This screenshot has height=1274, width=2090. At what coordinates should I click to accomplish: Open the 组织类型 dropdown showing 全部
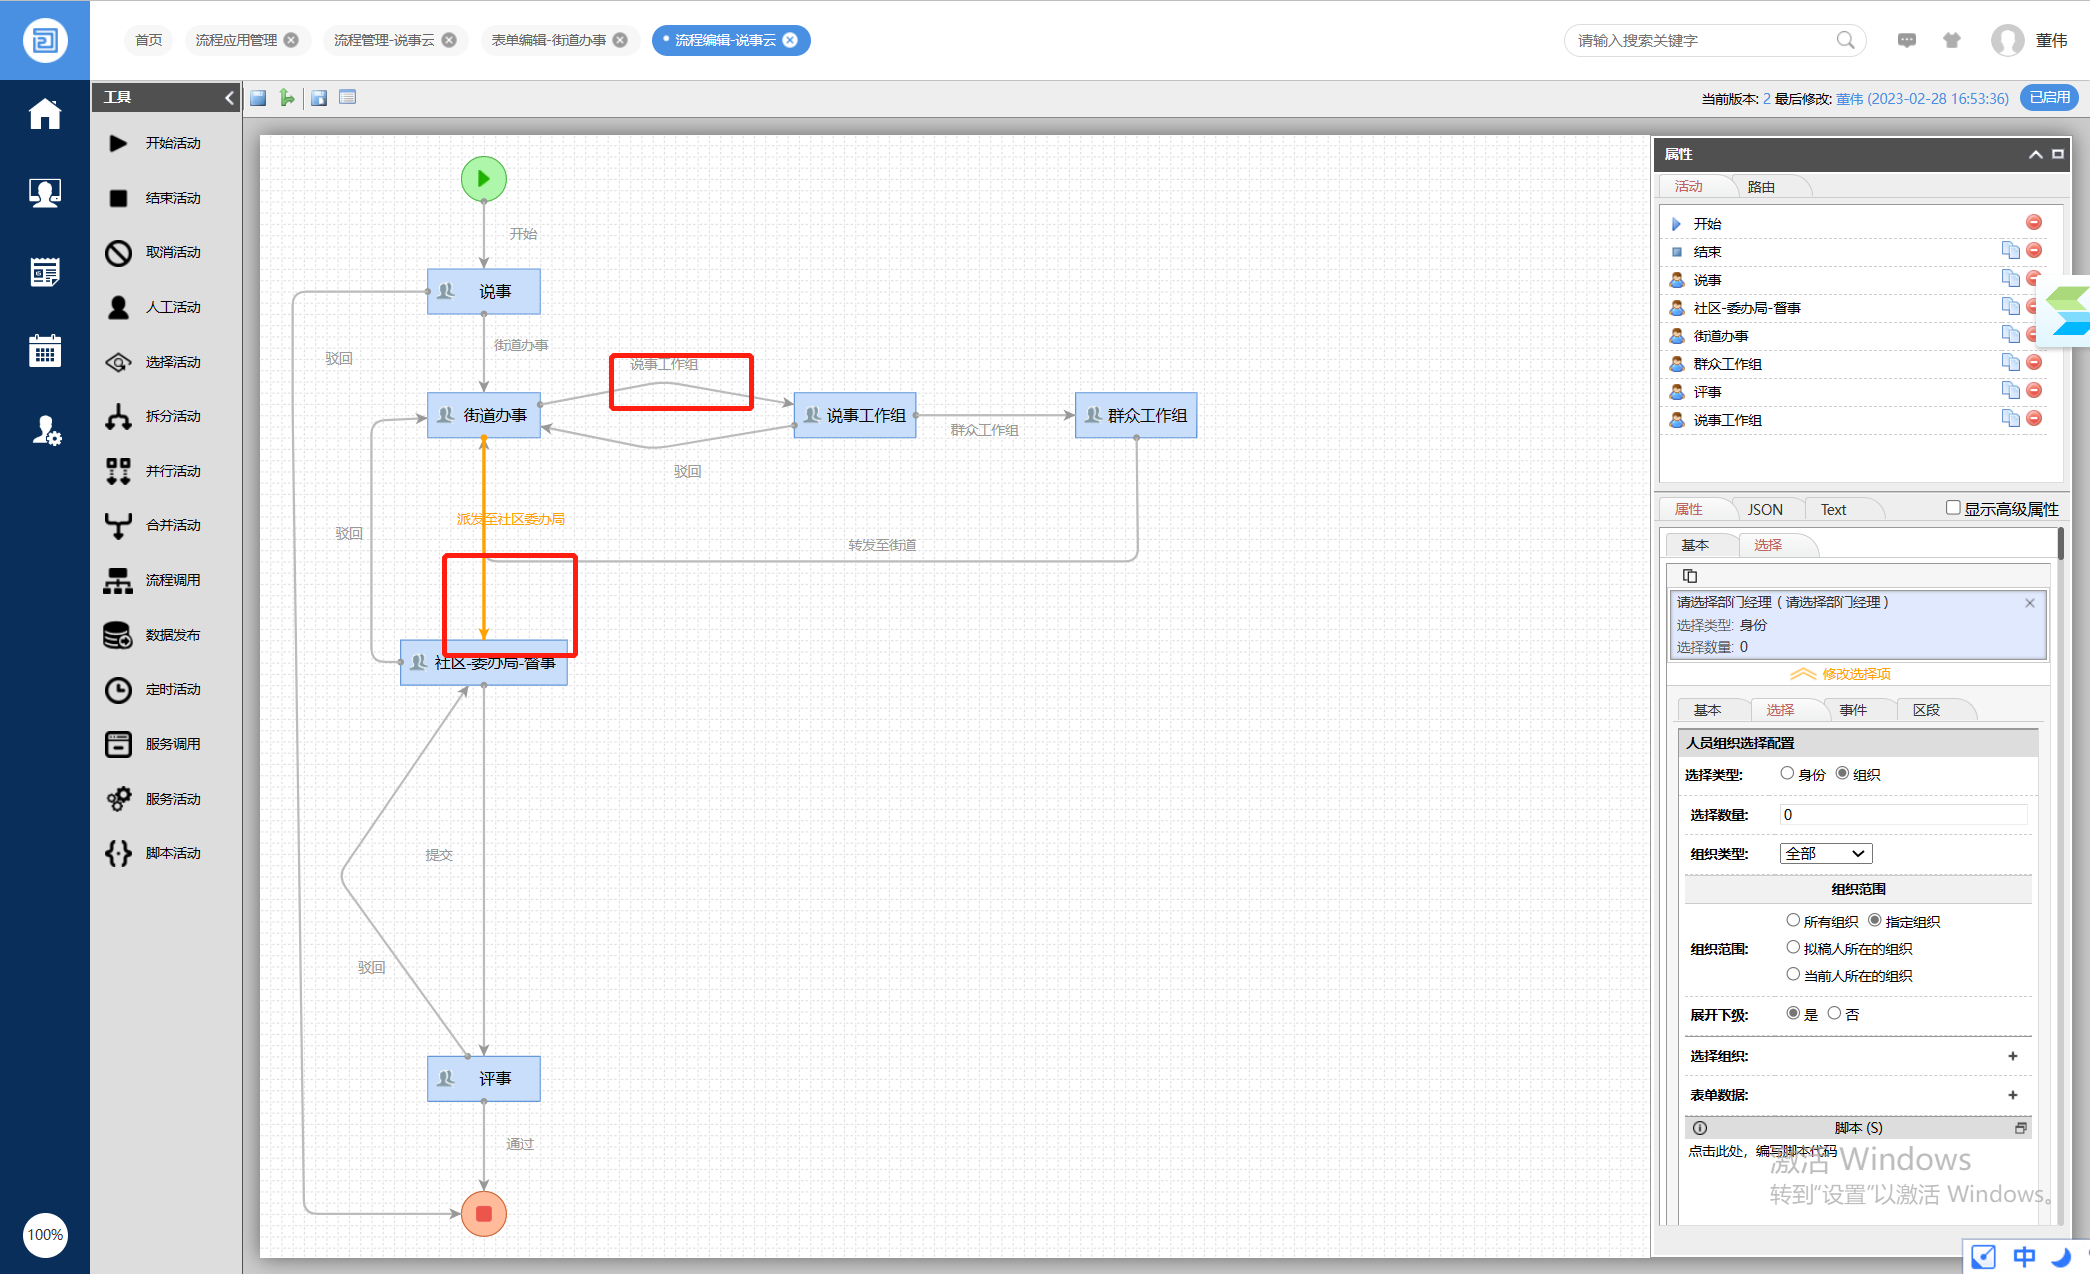[1825, 853]
